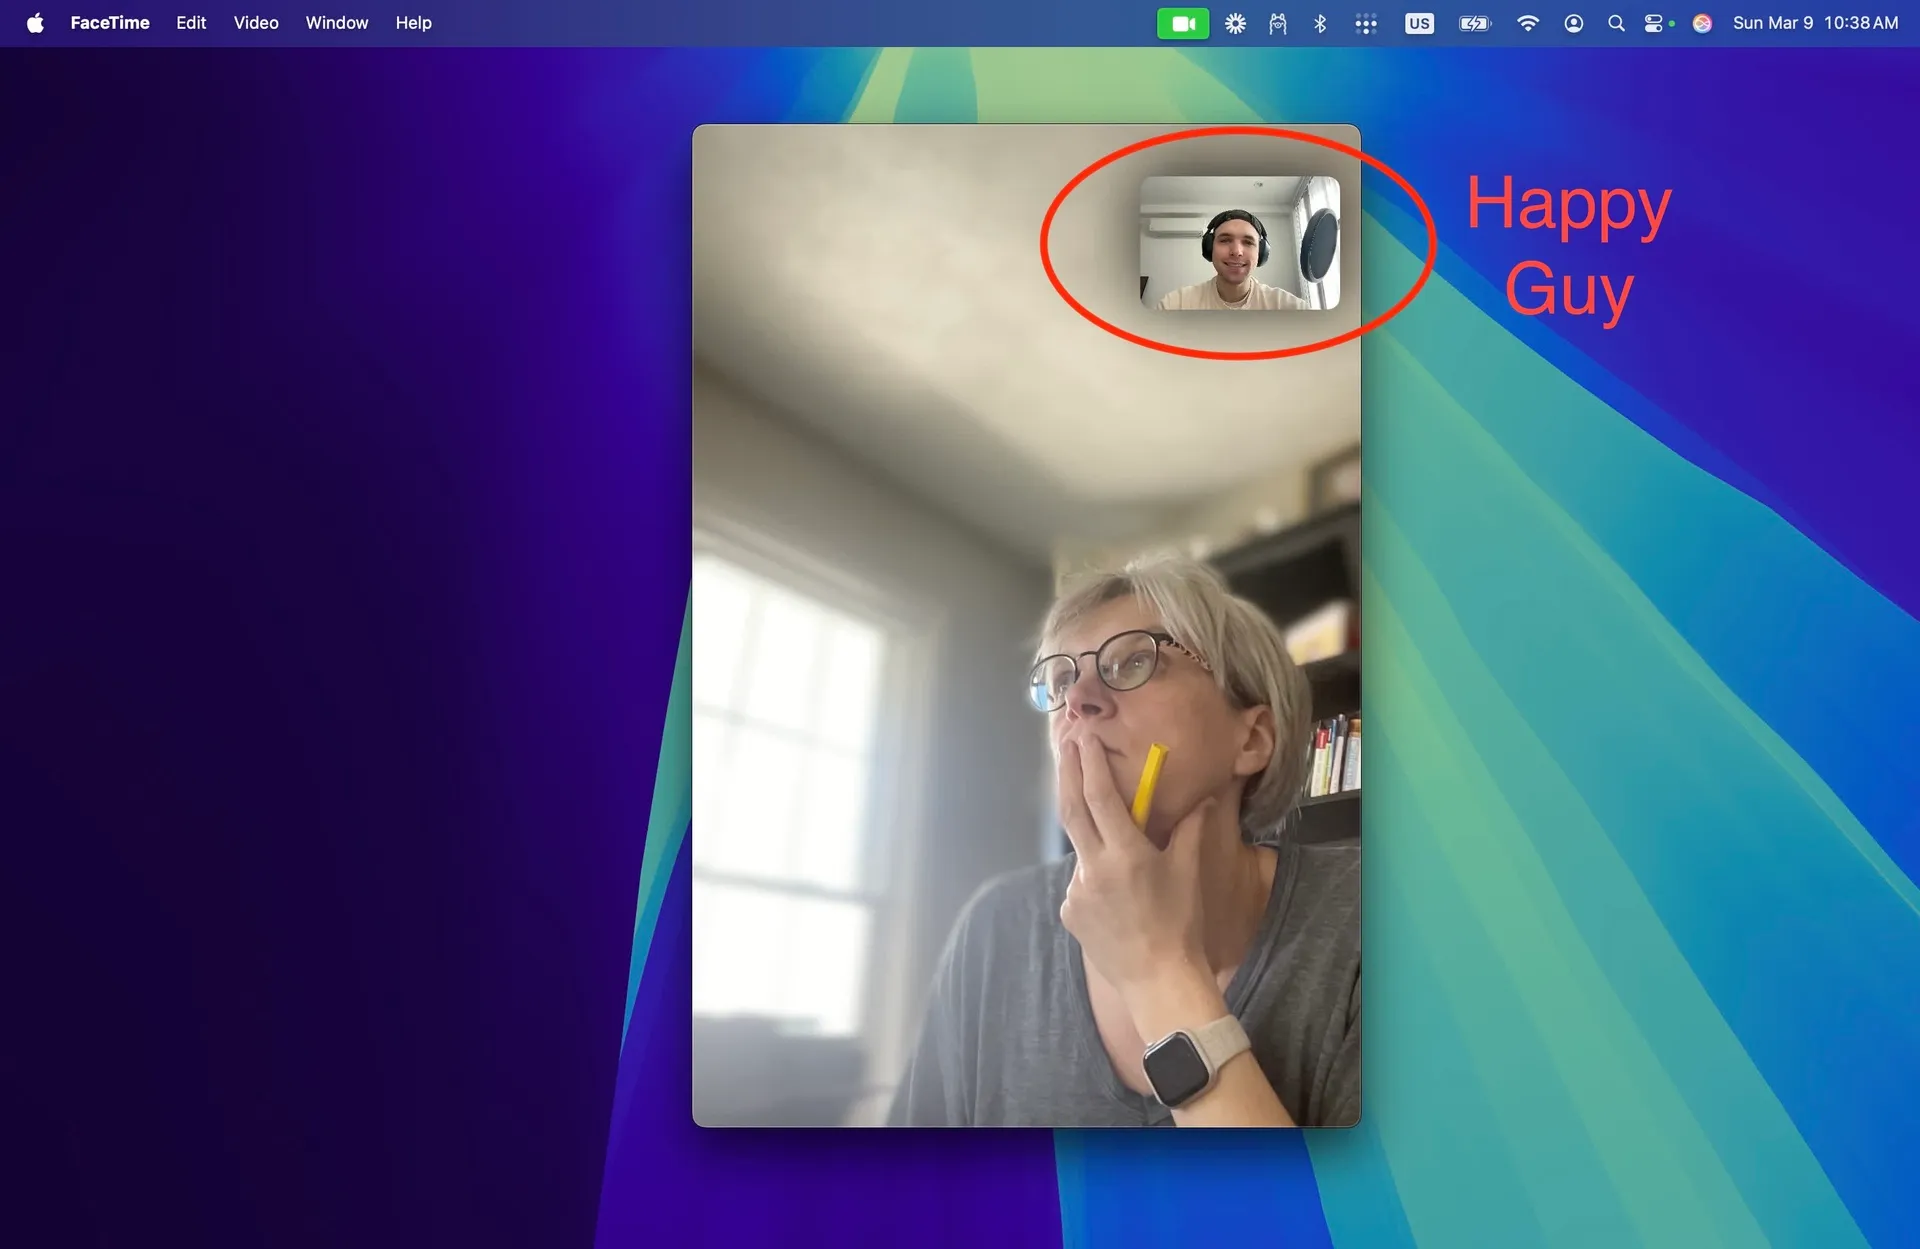Open the Window menu
The image size is (1920, 1249).
(336, 22)
